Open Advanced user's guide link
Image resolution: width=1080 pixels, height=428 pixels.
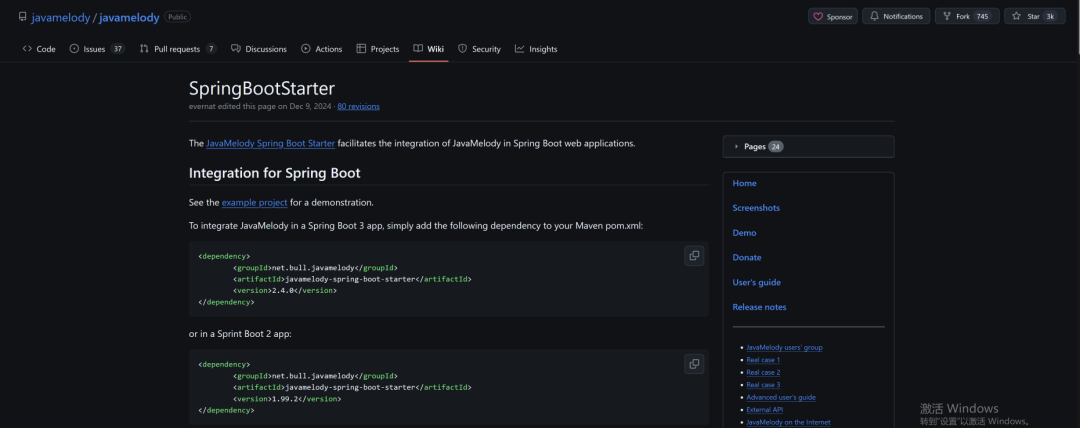coord(781,397)
